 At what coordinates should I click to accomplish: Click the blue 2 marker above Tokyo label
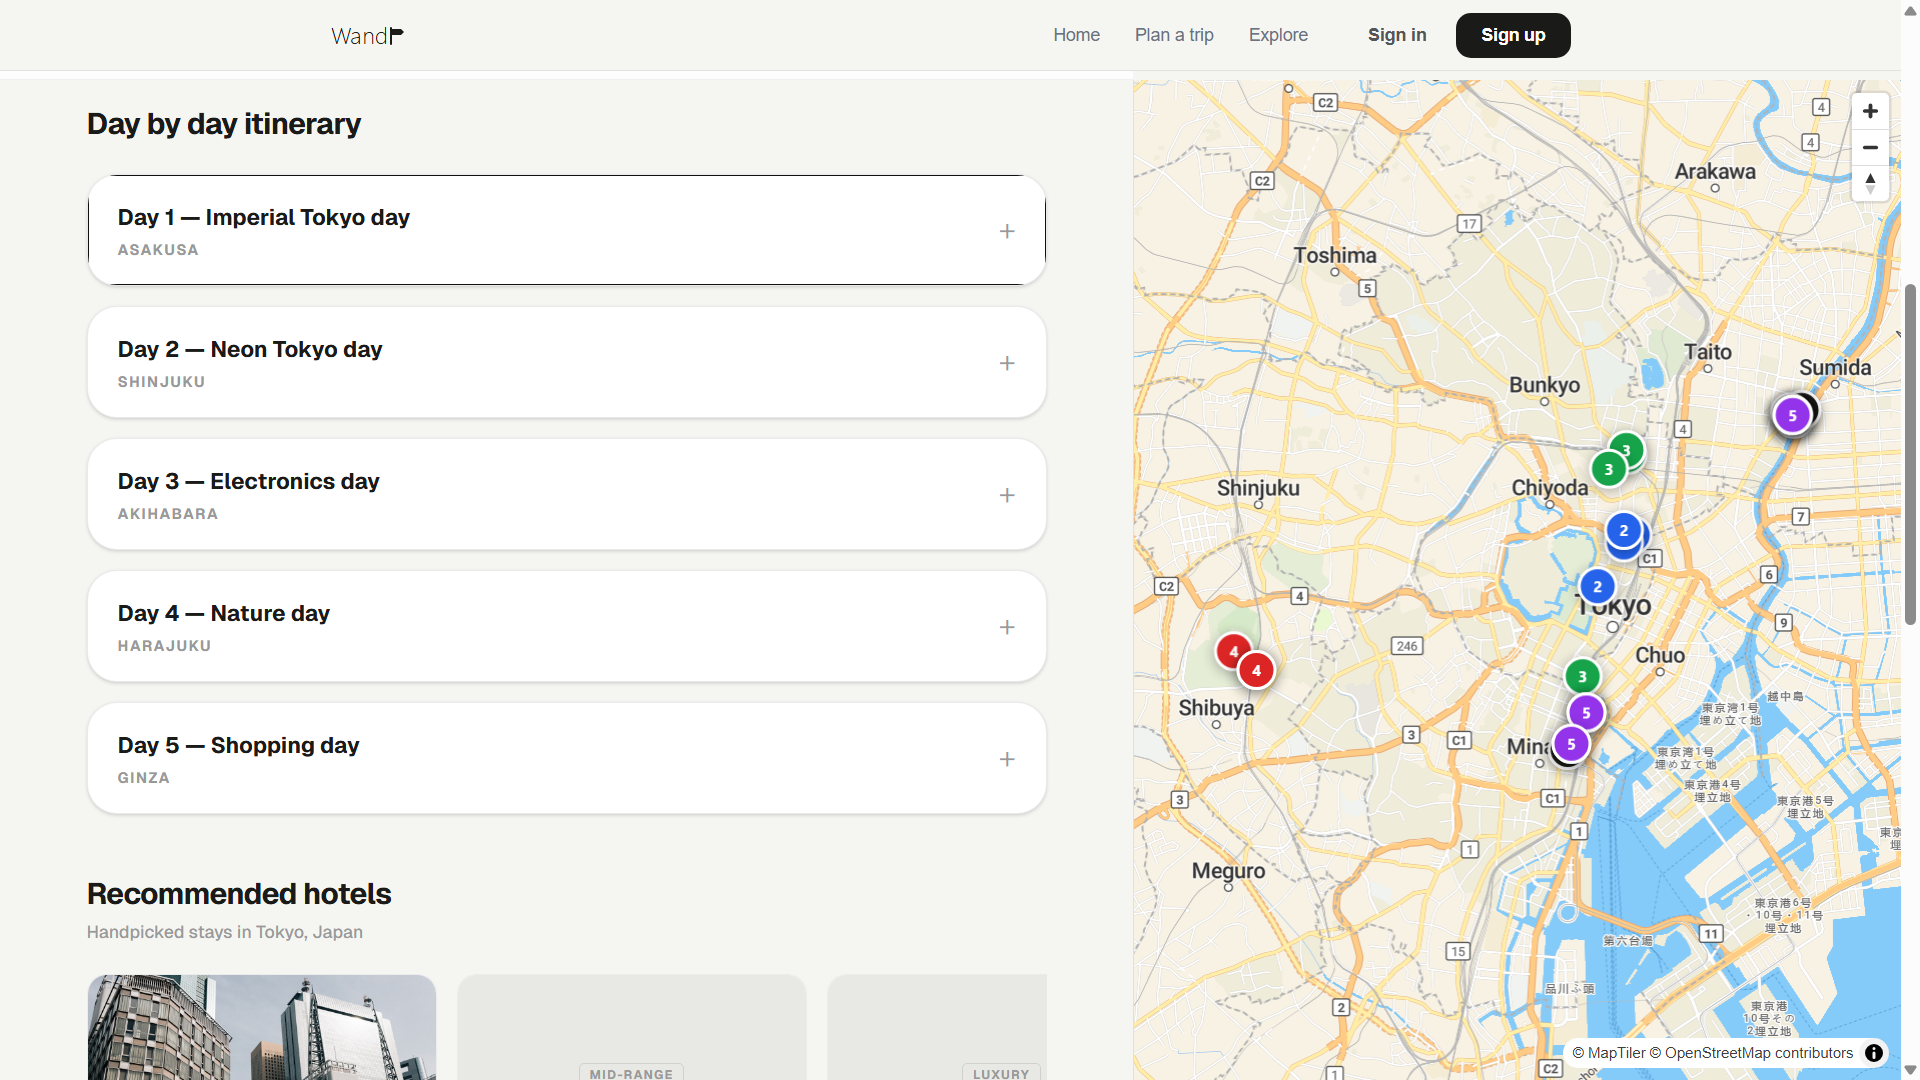pos(1597,586)
